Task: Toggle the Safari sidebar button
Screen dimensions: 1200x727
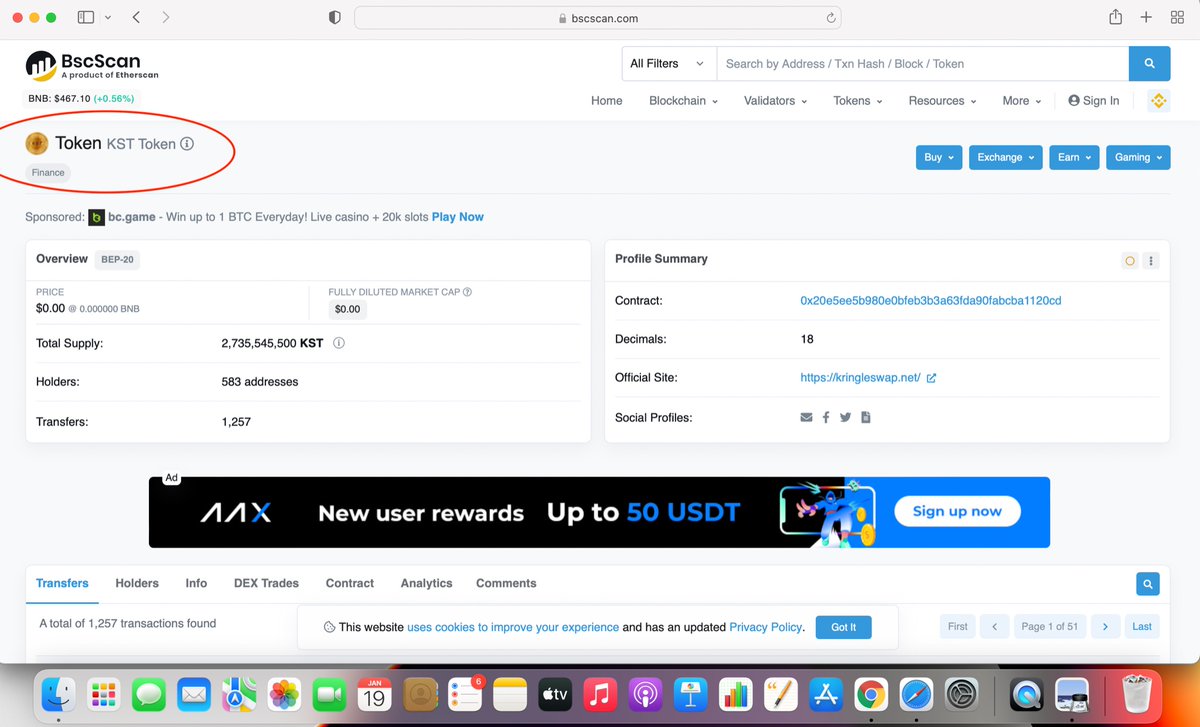Action: [x=86, y=18]
